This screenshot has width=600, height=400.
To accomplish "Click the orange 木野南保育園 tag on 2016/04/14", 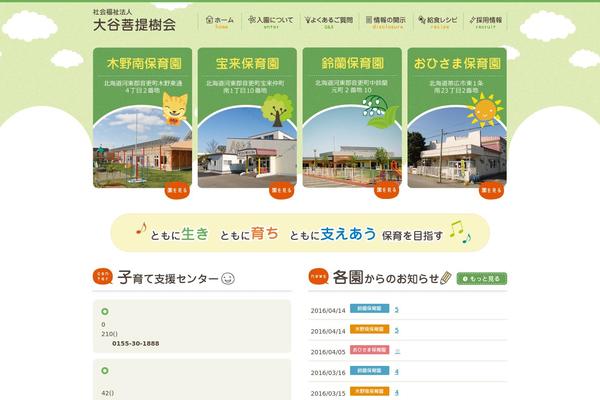I will pos(369,329).
